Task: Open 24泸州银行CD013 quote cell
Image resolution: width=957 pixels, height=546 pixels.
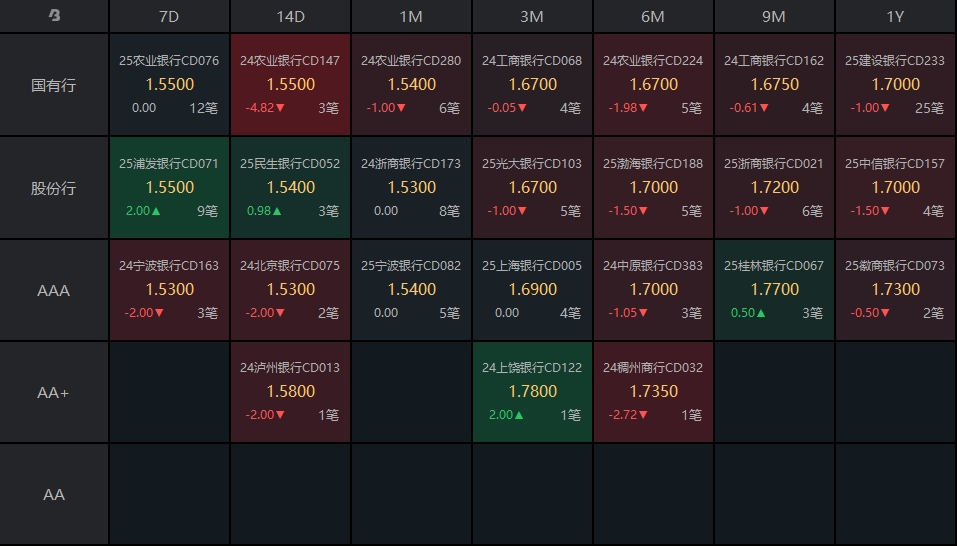Action: coord(290,391)
